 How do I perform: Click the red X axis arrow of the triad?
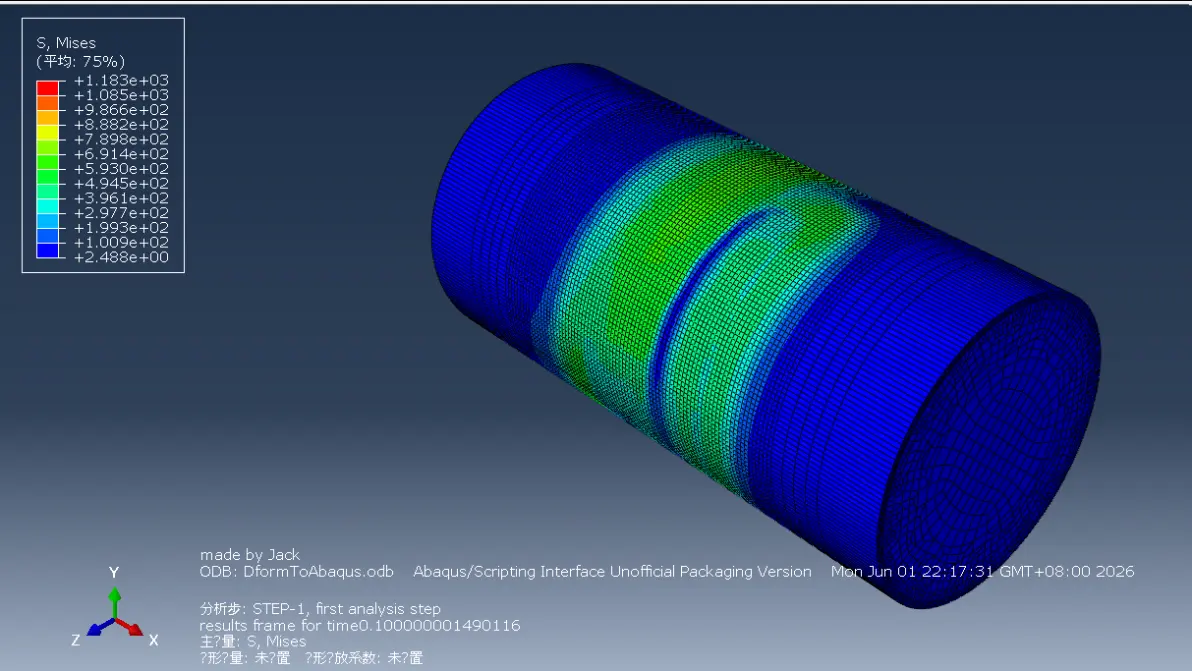[x=129, y=627]
